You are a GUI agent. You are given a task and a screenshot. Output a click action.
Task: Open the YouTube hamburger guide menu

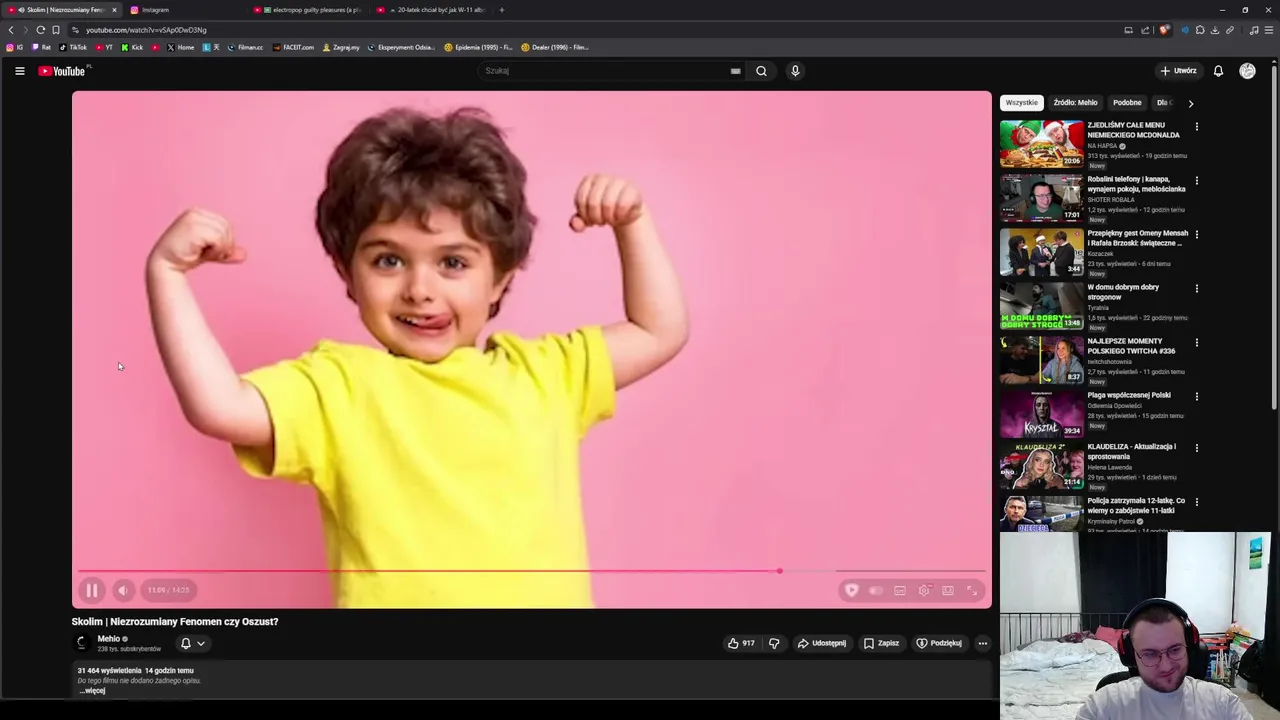(x=19, y=71)
